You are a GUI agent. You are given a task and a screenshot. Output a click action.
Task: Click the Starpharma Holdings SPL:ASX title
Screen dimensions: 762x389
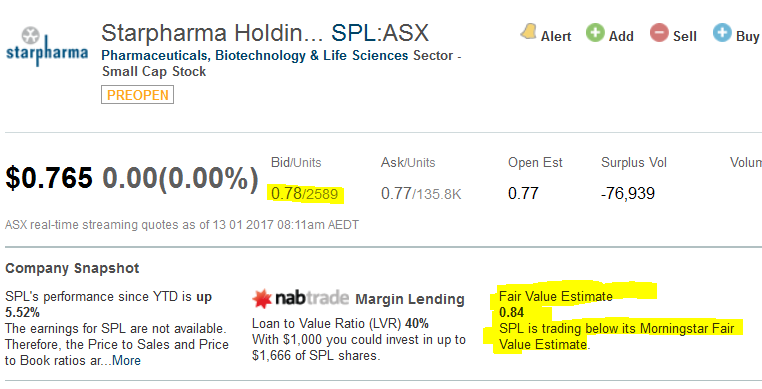coord(265,33)
